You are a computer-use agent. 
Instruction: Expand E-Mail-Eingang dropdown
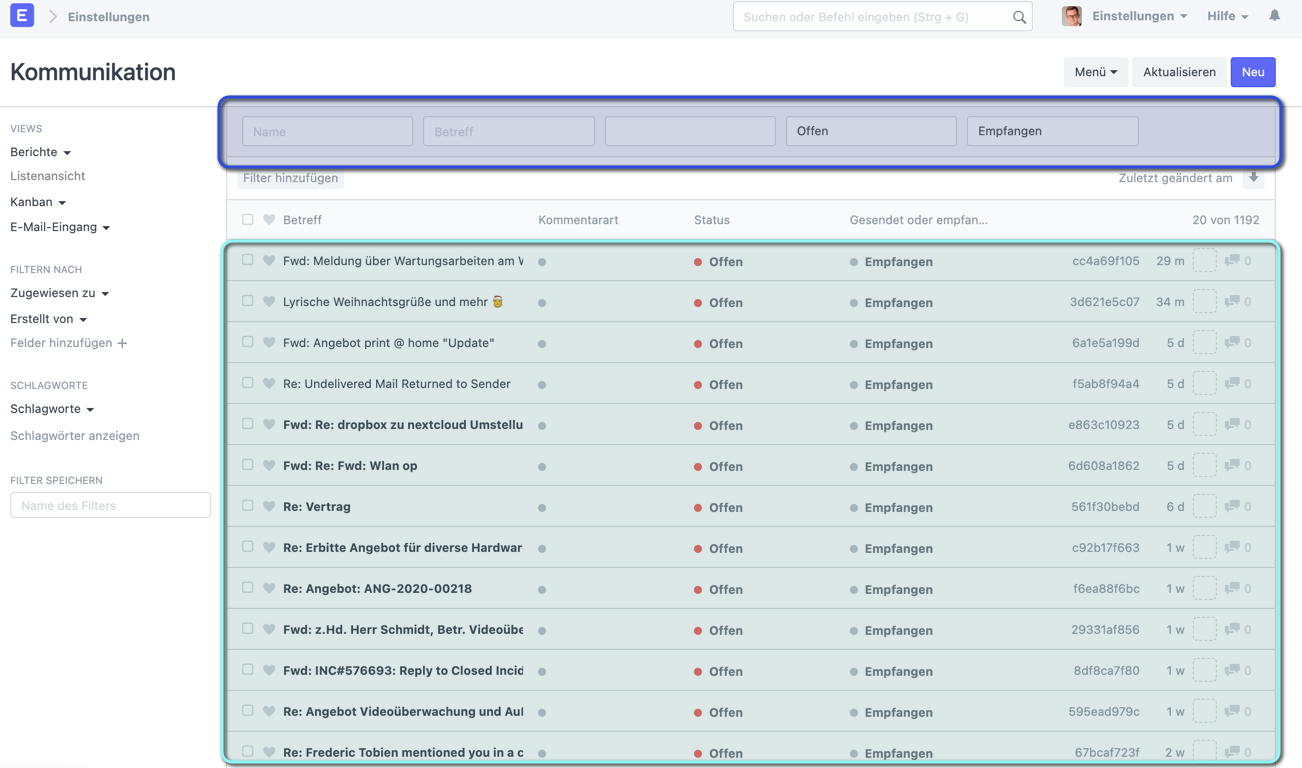click(x=60, y=227)
